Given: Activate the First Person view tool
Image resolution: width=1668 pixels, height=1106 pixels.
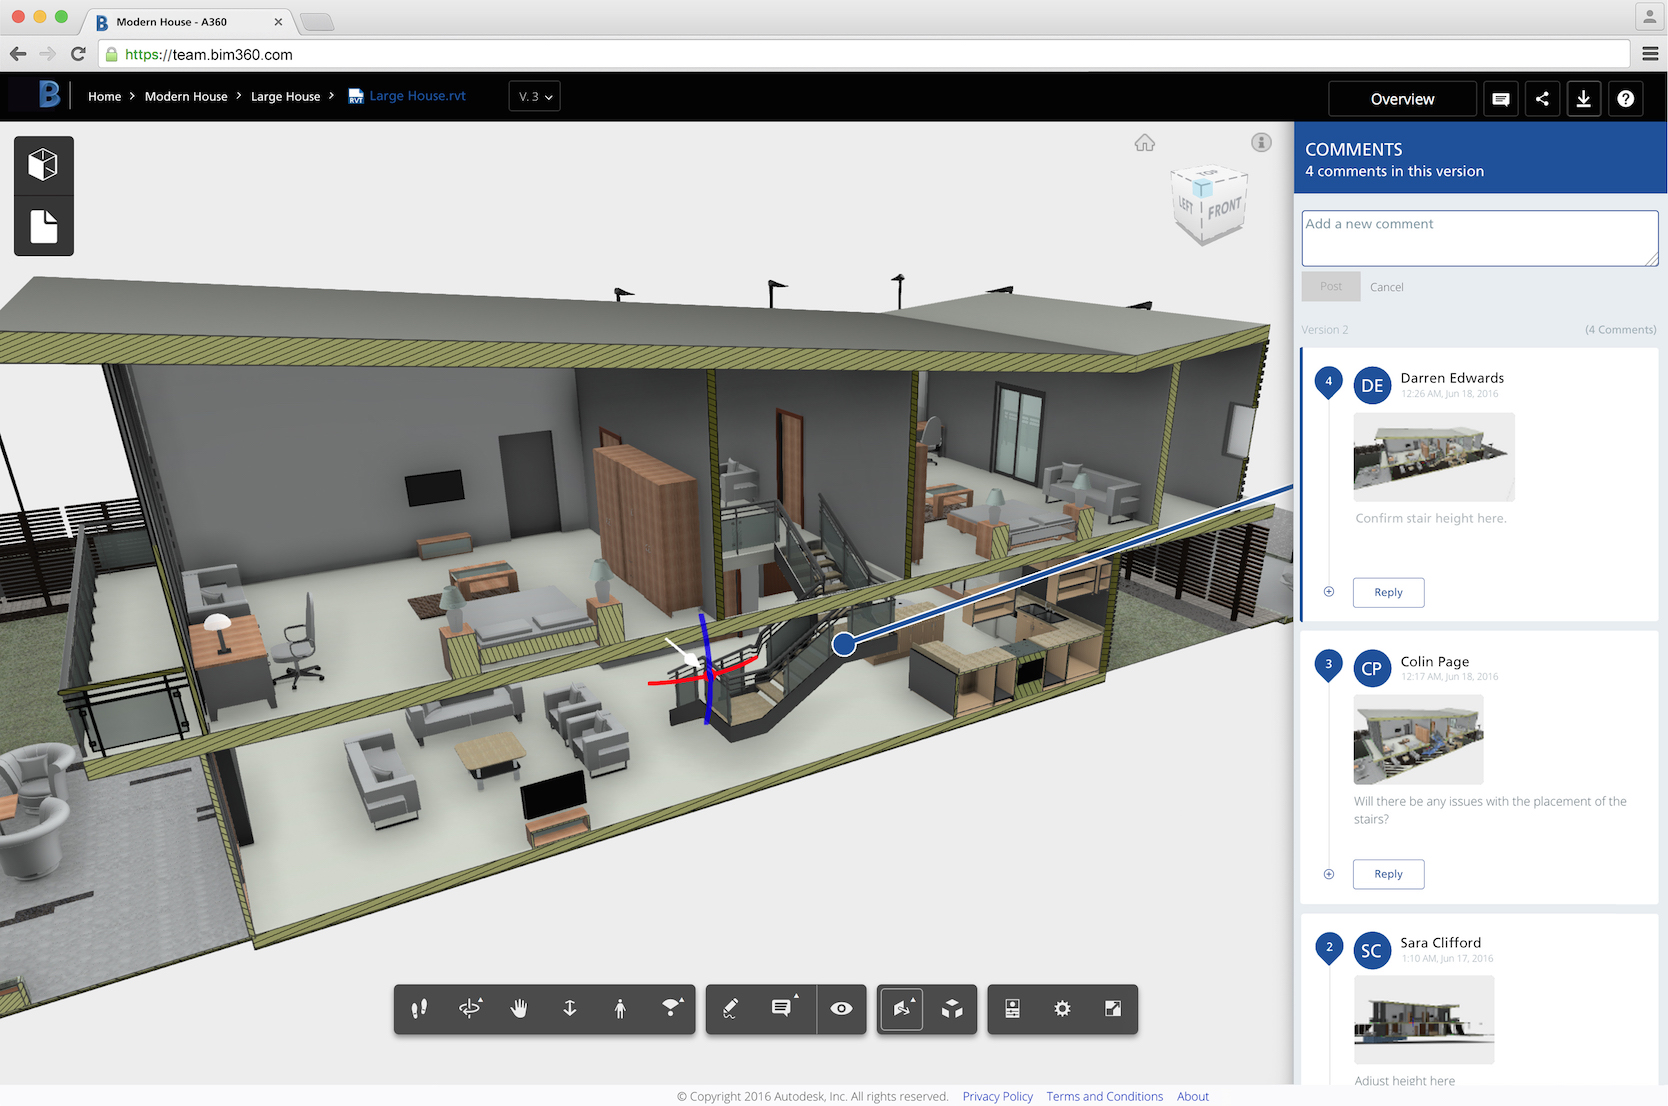Looking at the screenshot, I should point(619,1009).
